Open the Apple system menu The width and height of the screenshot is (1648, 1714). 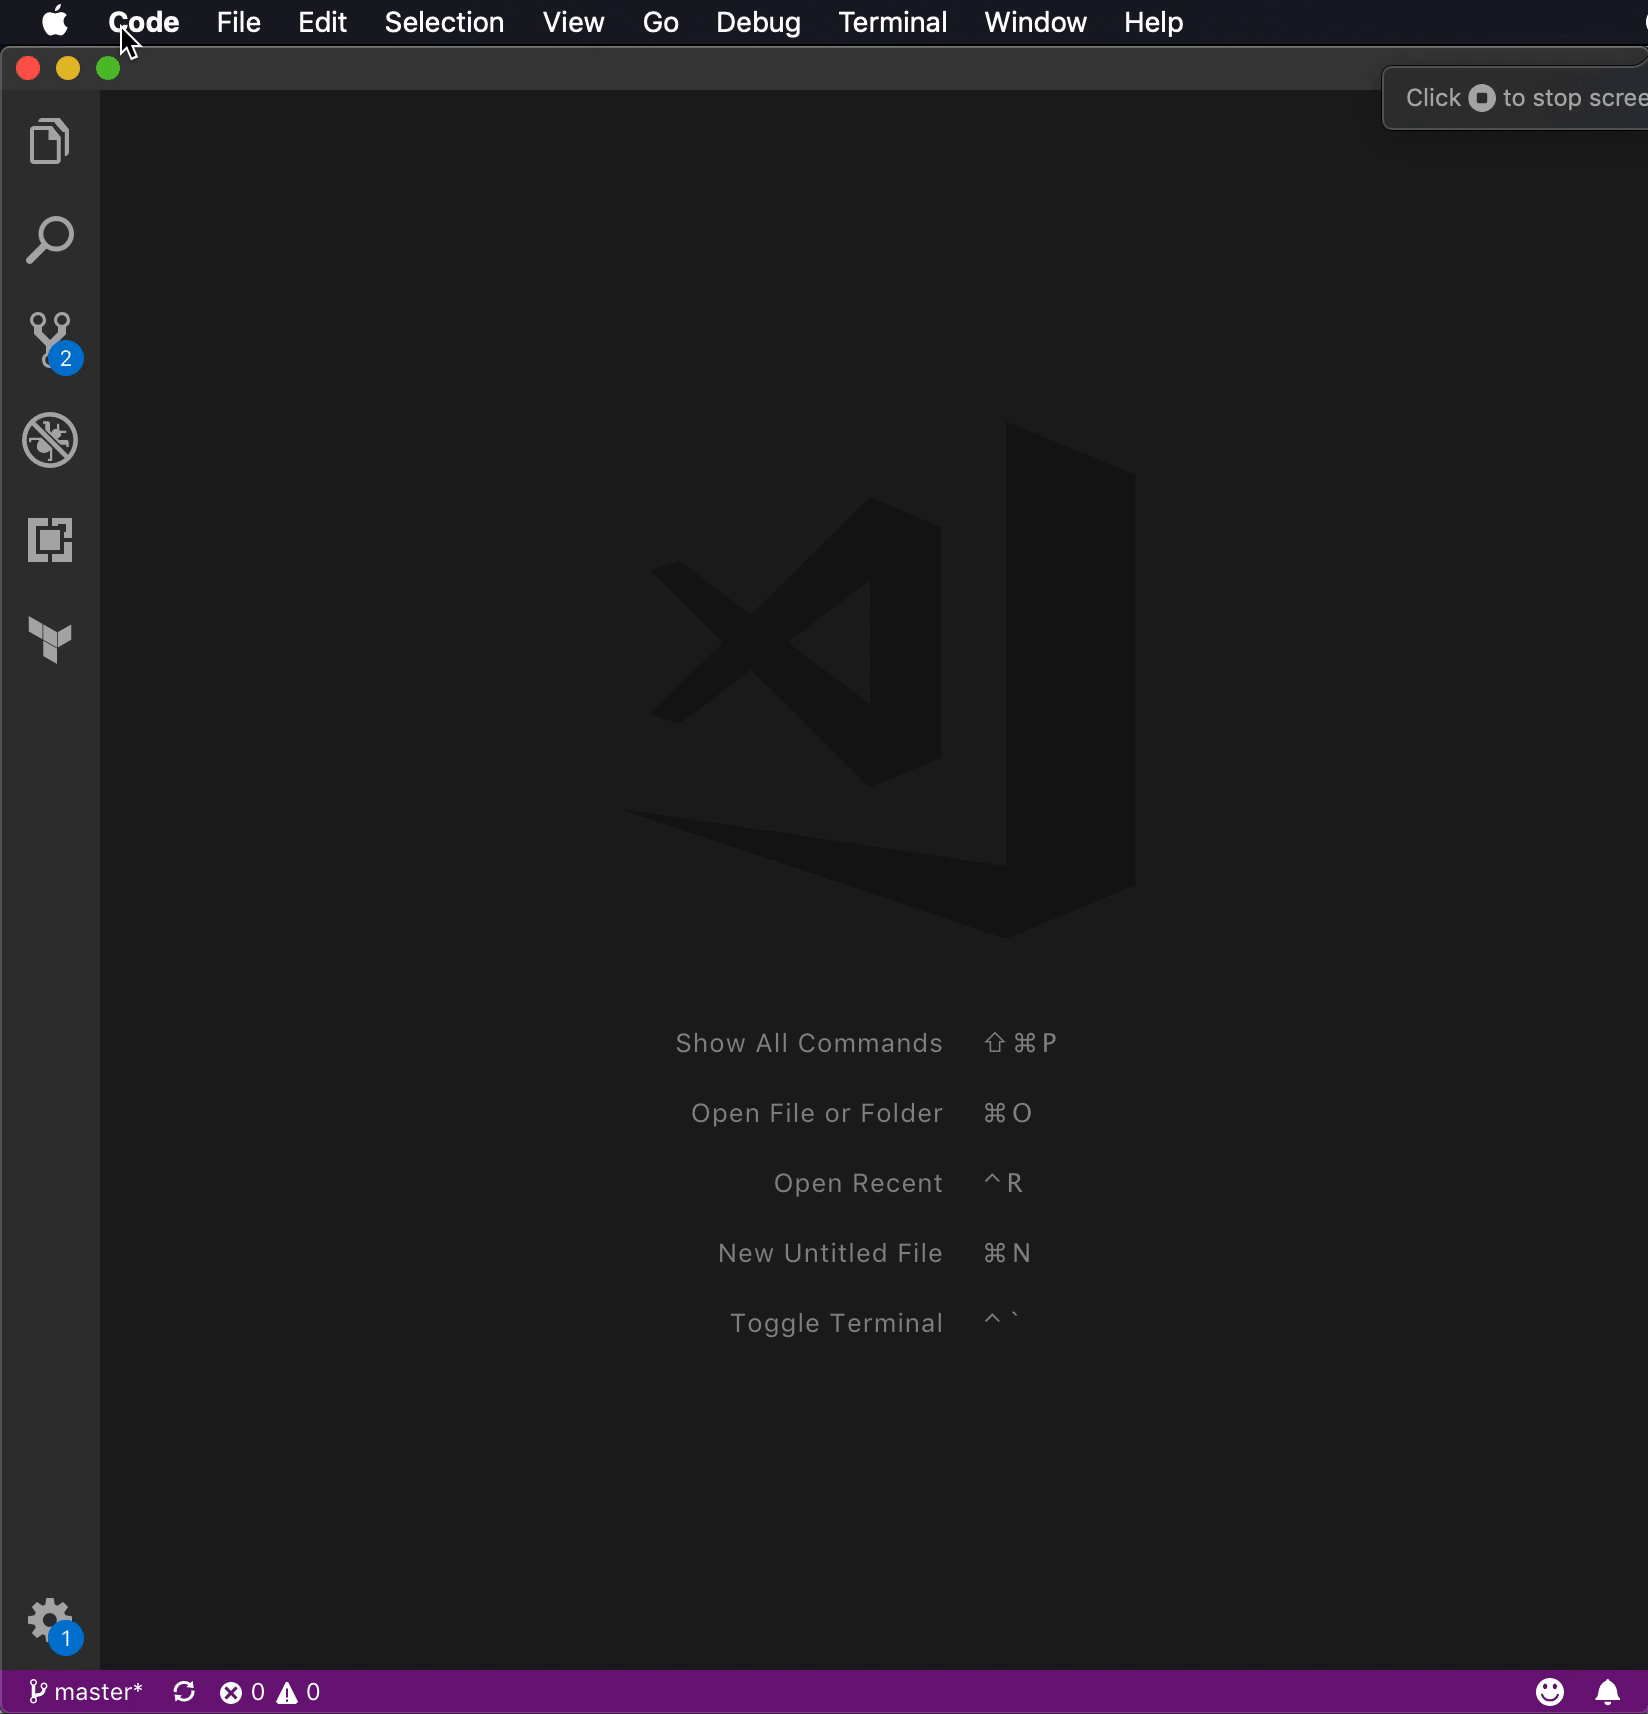tap(55, 22)
